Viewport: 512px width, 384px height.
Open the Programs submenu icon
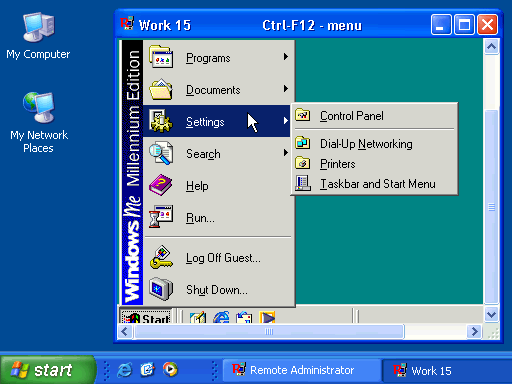pos(161,57)
